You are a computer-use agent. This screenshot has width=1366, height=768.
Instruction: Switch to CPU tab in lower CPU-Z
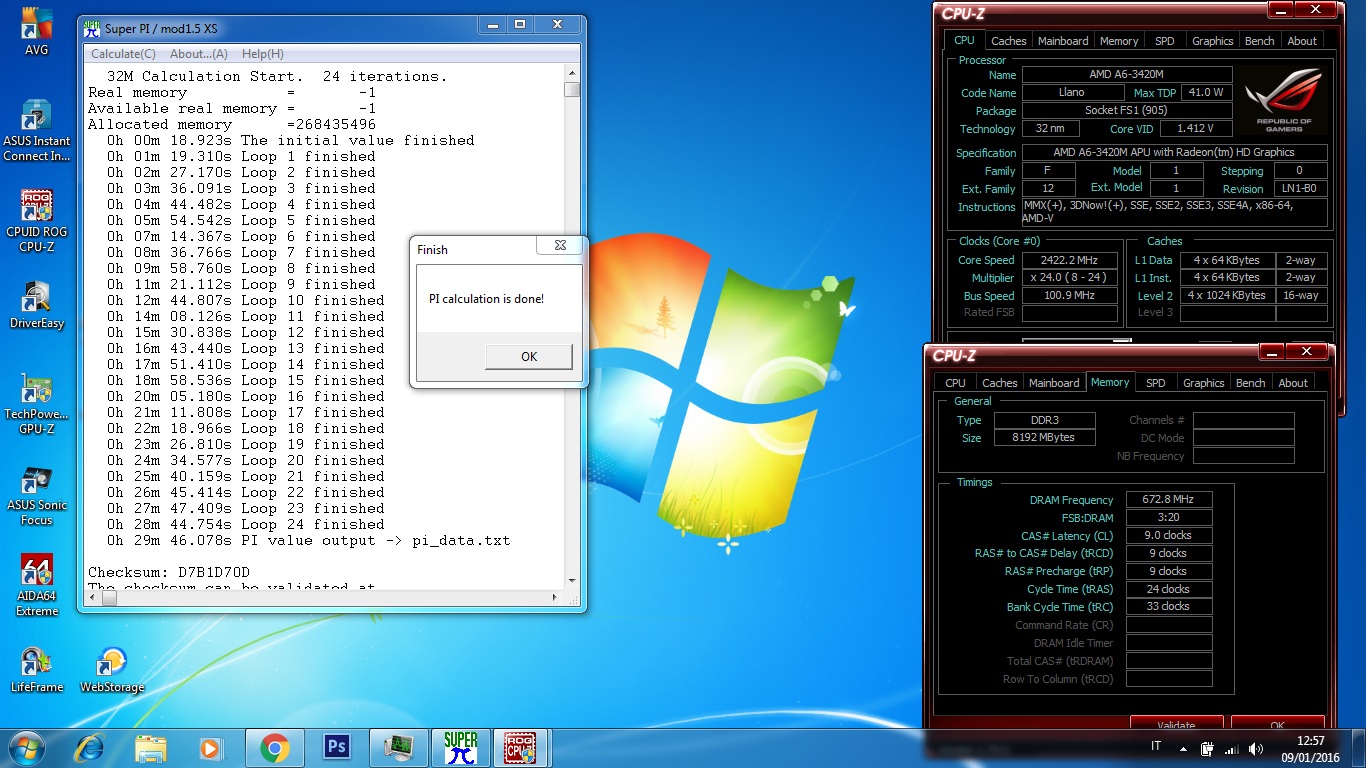[955, 383]
